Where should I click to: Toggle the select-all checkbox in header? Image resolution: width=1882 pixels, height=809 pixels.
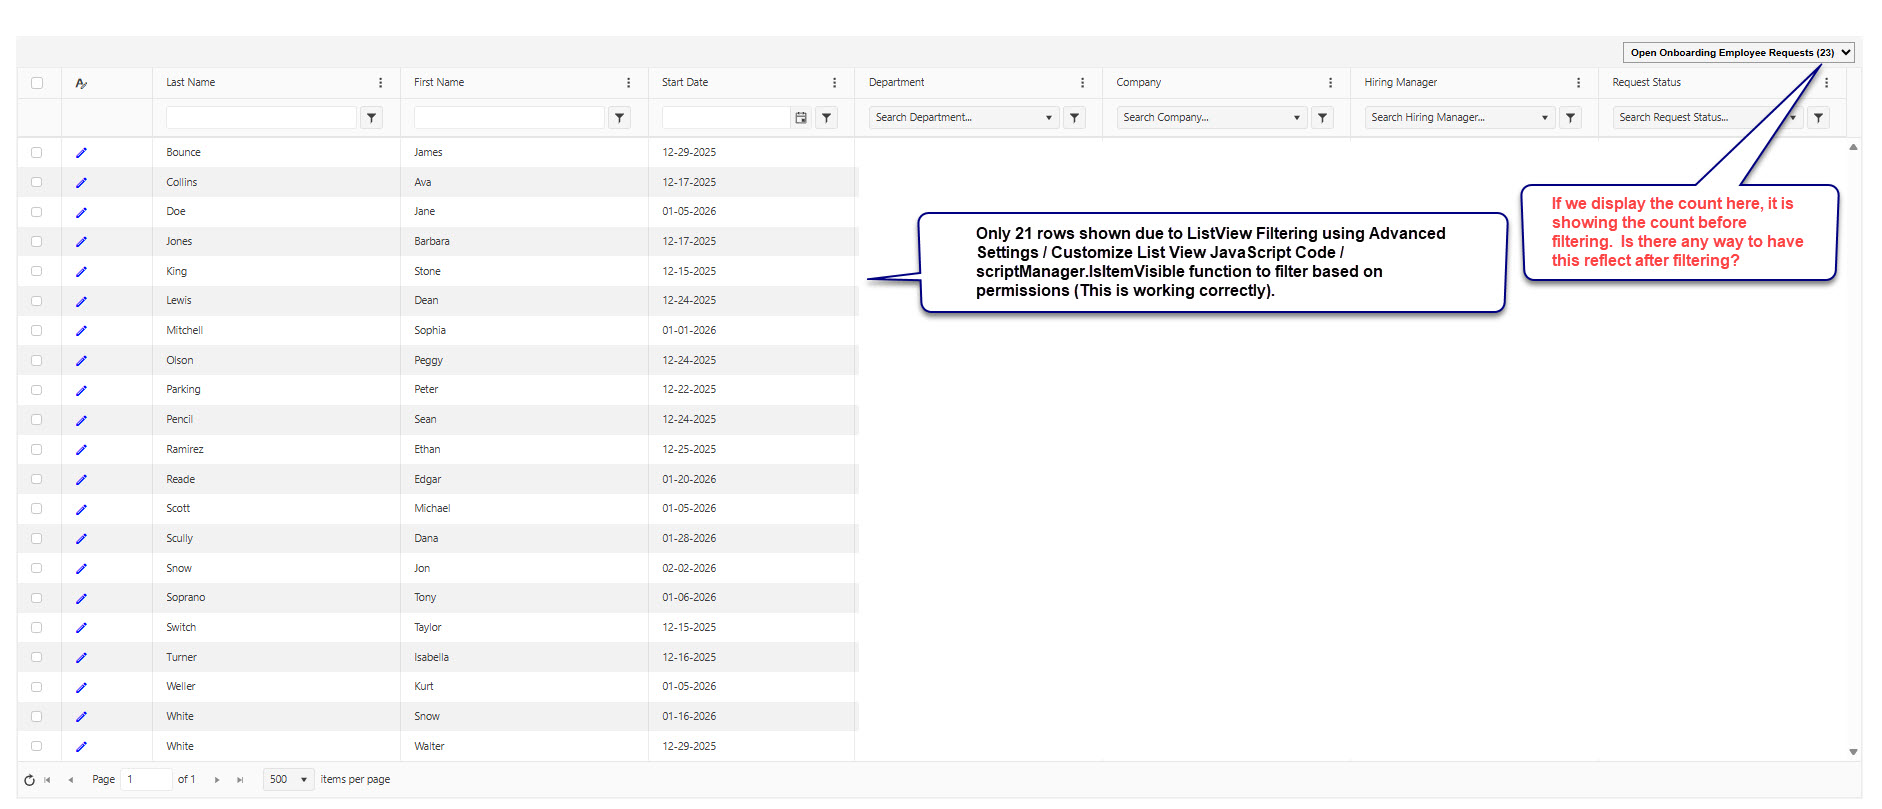[x=37, y=83]
